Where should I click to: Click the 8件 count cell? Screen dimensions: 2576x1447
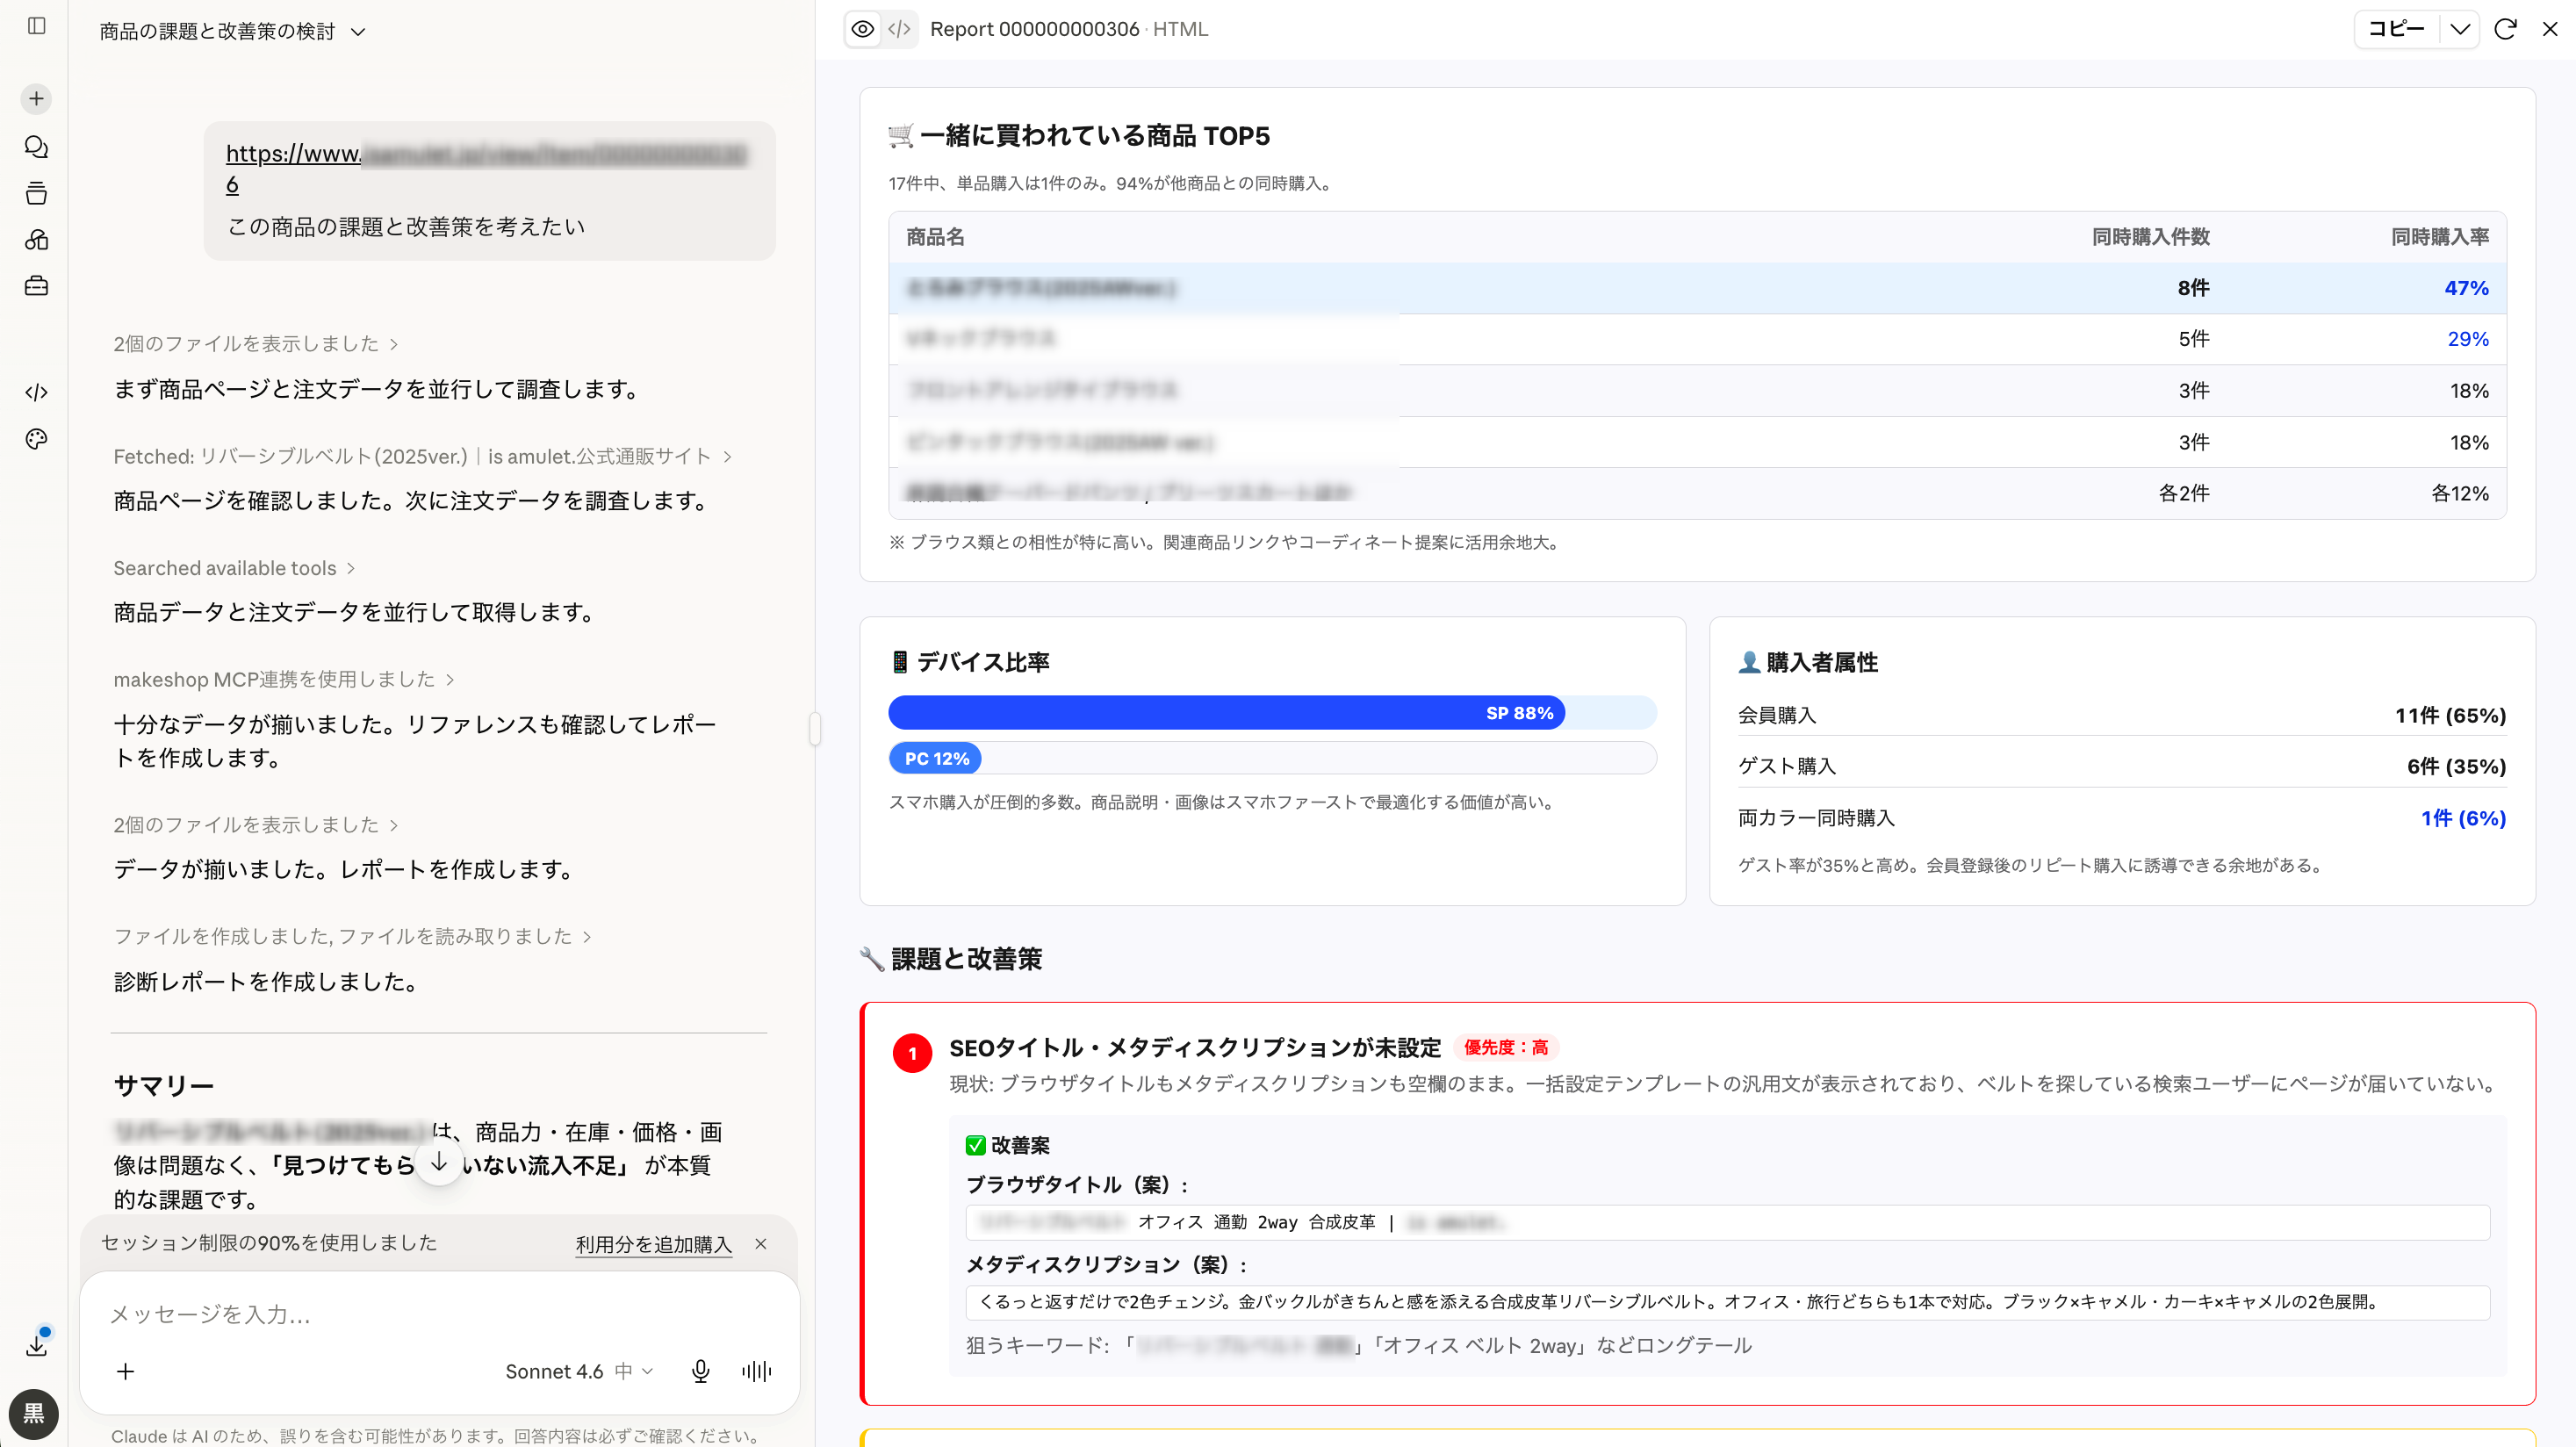[2194, 288]
